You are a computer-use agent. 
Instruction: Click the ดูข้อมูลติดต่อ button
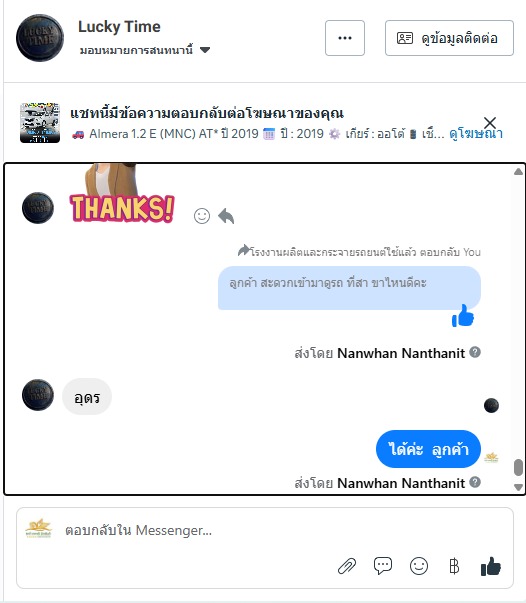point(449,38)
